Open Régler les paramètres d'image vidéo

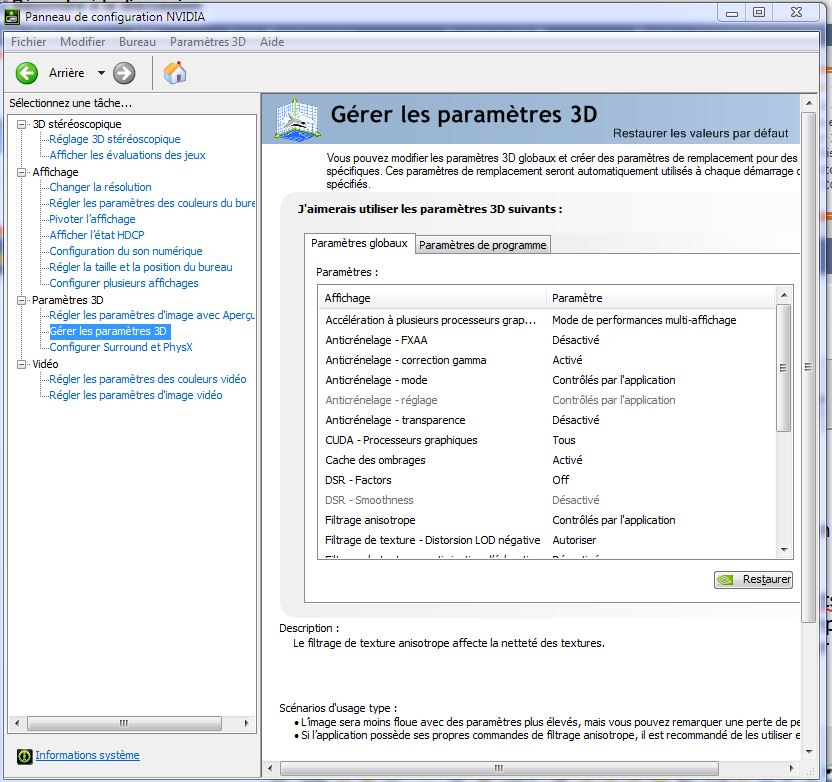(x=136, y=395)
